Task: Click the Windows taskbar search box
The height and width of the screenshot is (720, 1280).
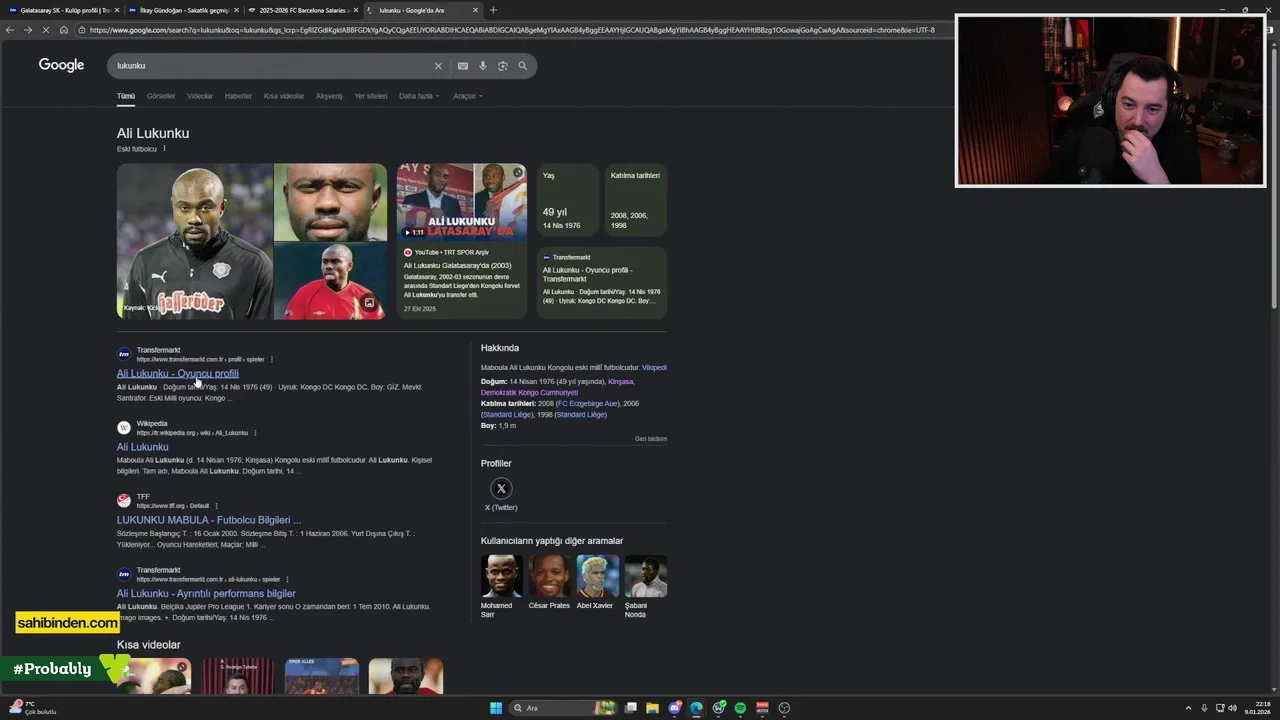Action: 563,708
